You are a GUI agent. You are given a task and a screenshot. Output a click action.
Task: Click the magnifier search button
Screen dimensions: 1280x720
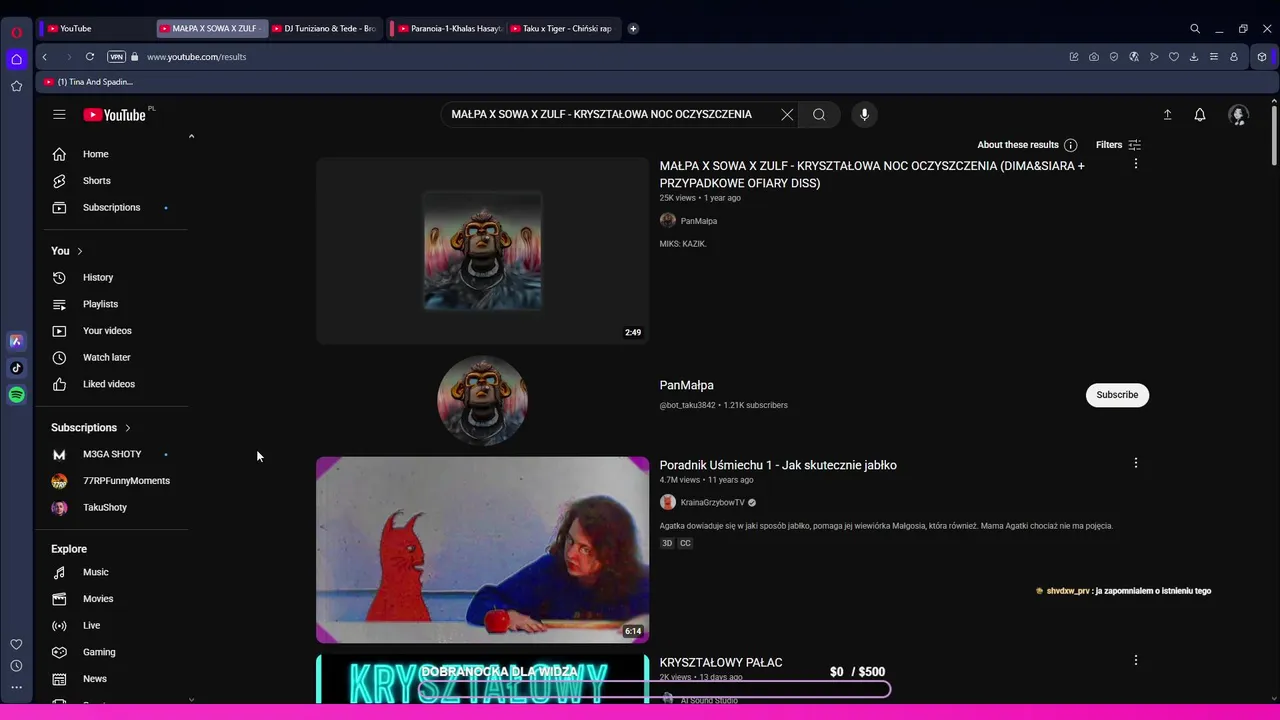coord(819,114)
